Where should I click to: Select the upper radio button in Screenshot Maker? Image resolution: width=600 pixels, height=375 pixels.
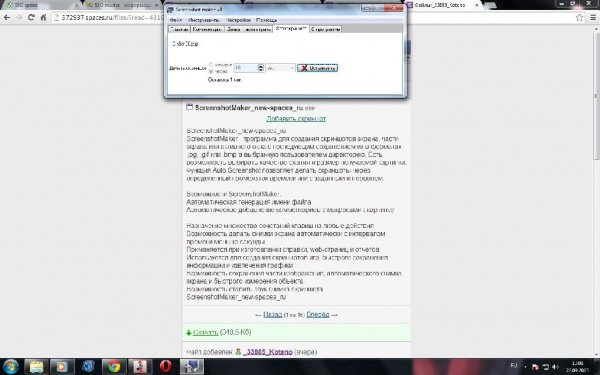[211, 64]
